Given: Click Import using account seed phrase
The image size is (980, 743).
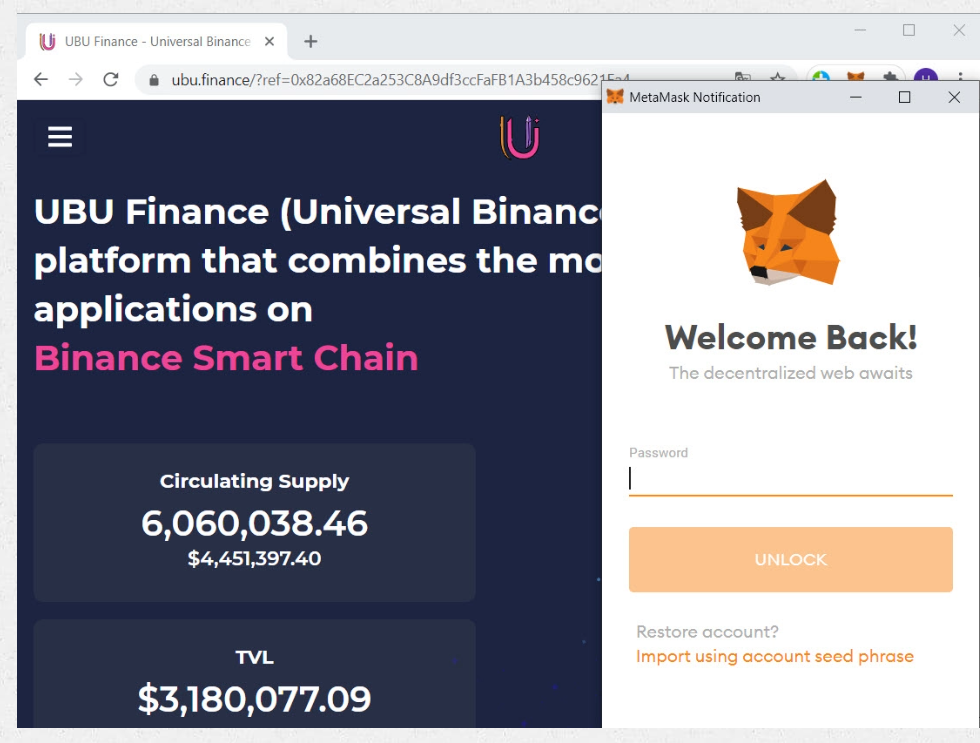Looking at the screenshot, I should point(774,656).
